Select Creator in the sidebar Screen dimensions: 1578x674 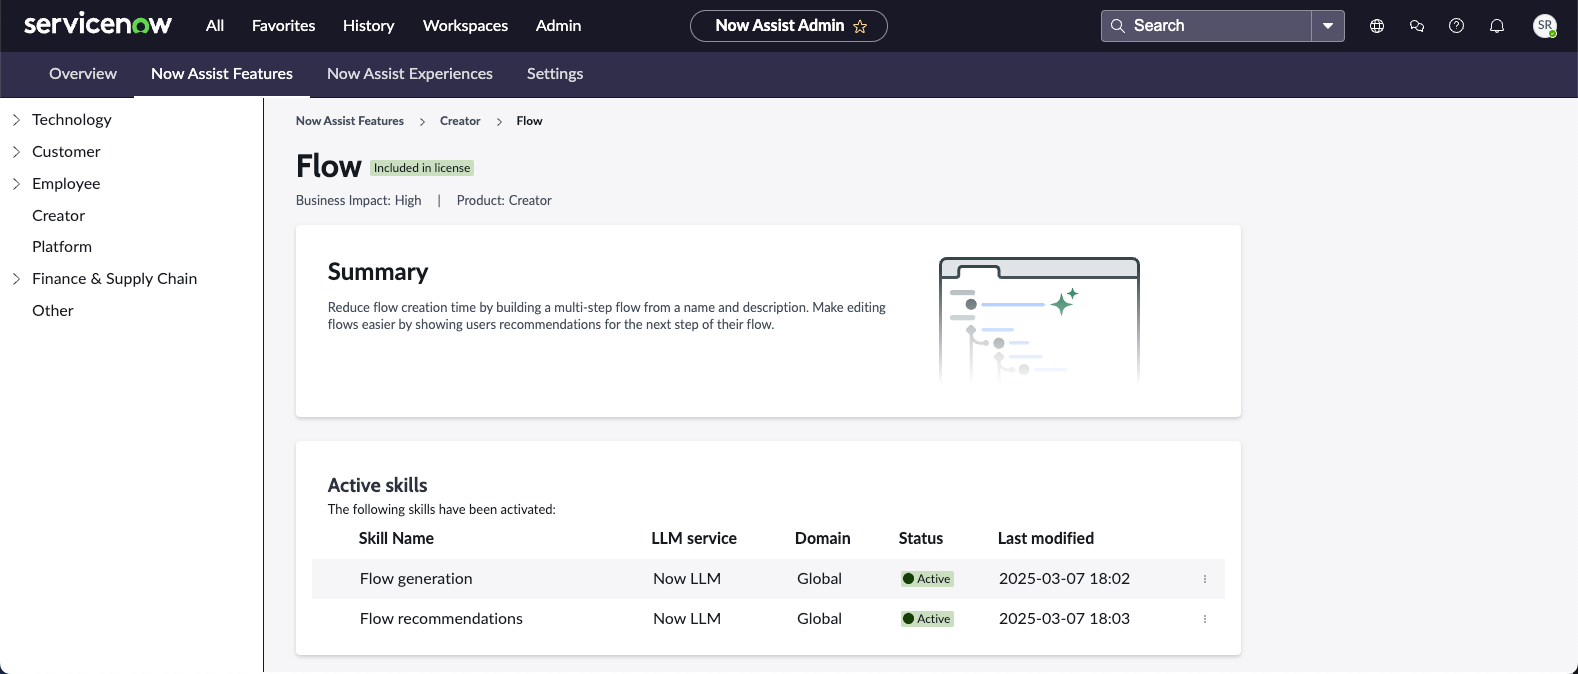coord(59,216)
